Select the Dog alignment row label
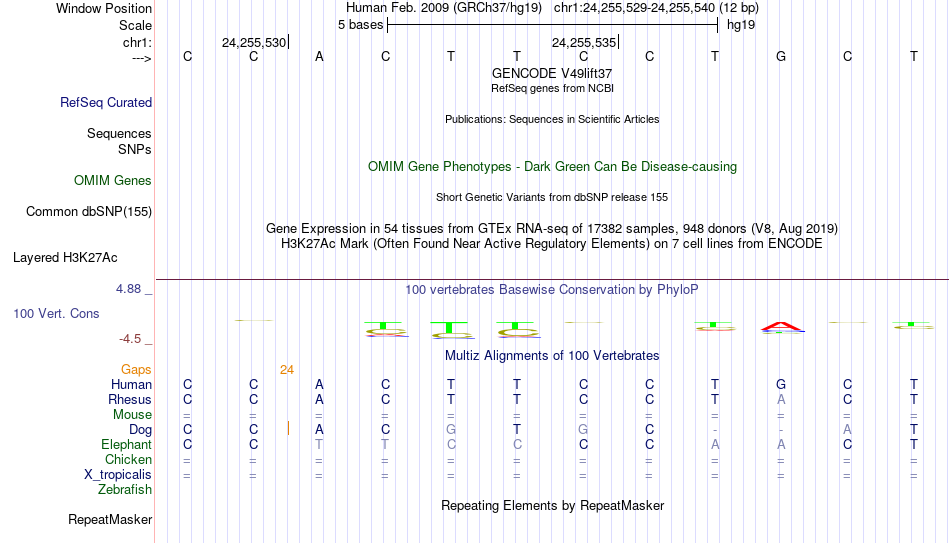The image size is (950, 543). [x=140, y=430]
